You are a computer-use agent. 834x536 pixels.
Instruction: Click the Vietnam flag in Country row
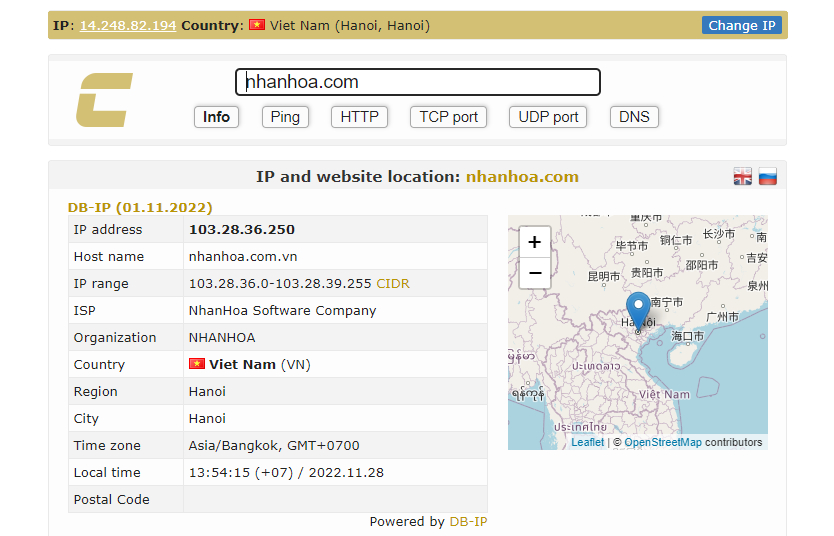click(x=197, y=364)
